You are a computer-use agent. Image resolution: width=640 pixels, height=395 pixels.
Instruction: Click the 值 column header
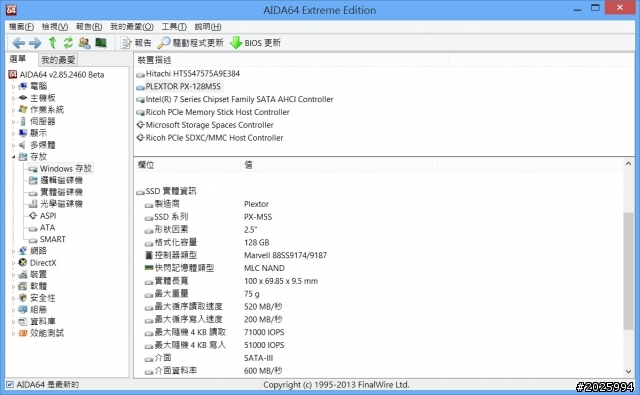pyautogui.click(x=339, y=165)
